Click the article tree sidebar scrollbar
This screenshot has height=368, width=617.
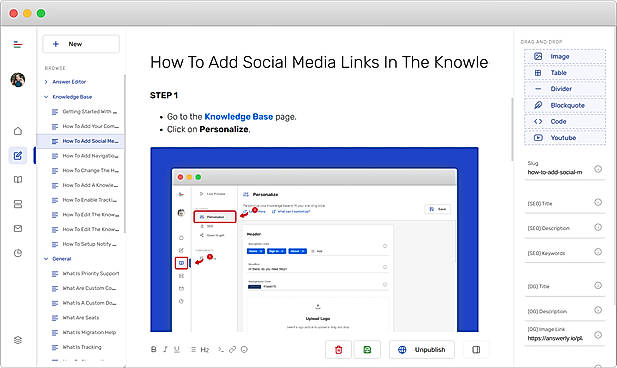pyautogui.click(x=125, y=153)
